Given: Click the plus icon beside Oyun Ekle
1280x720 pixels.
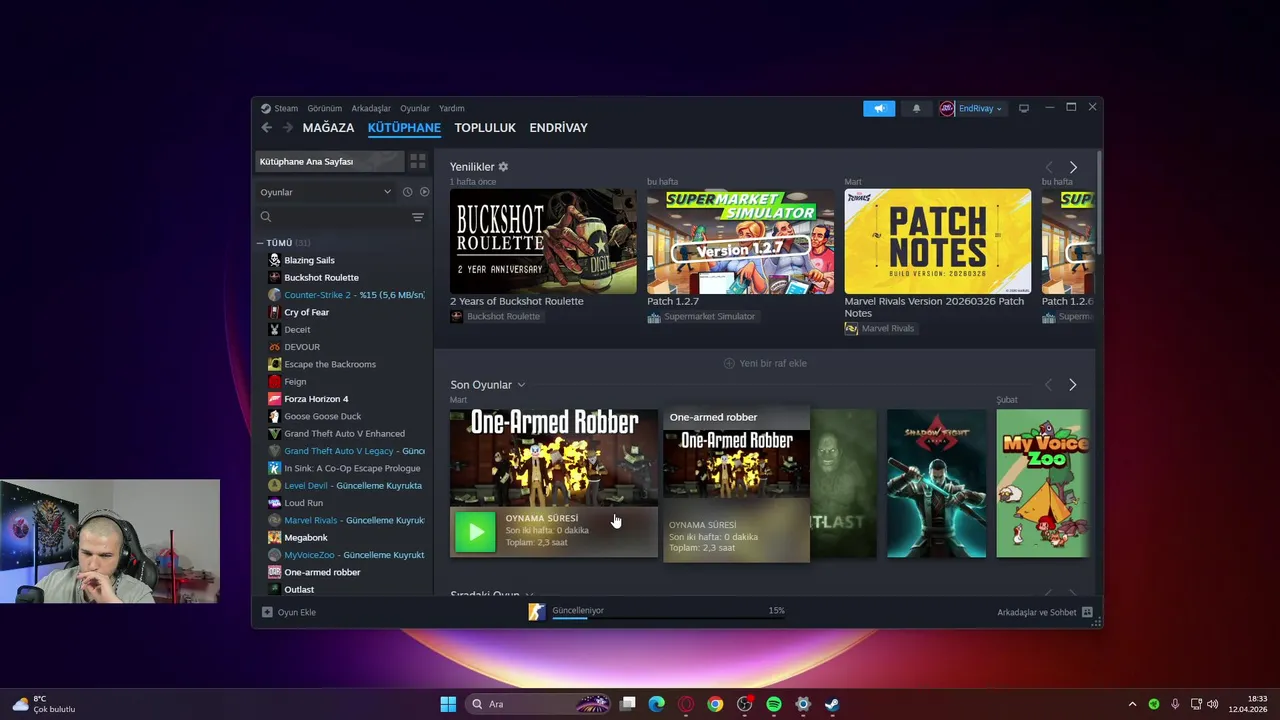Looking at the screenshot, I should (267, 612).
